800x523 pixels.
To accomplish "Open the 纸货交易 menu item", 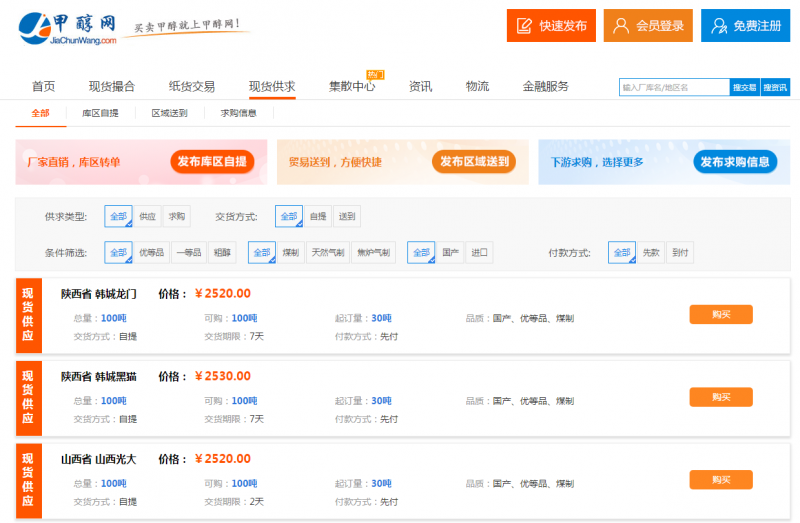I will point(192,86).
